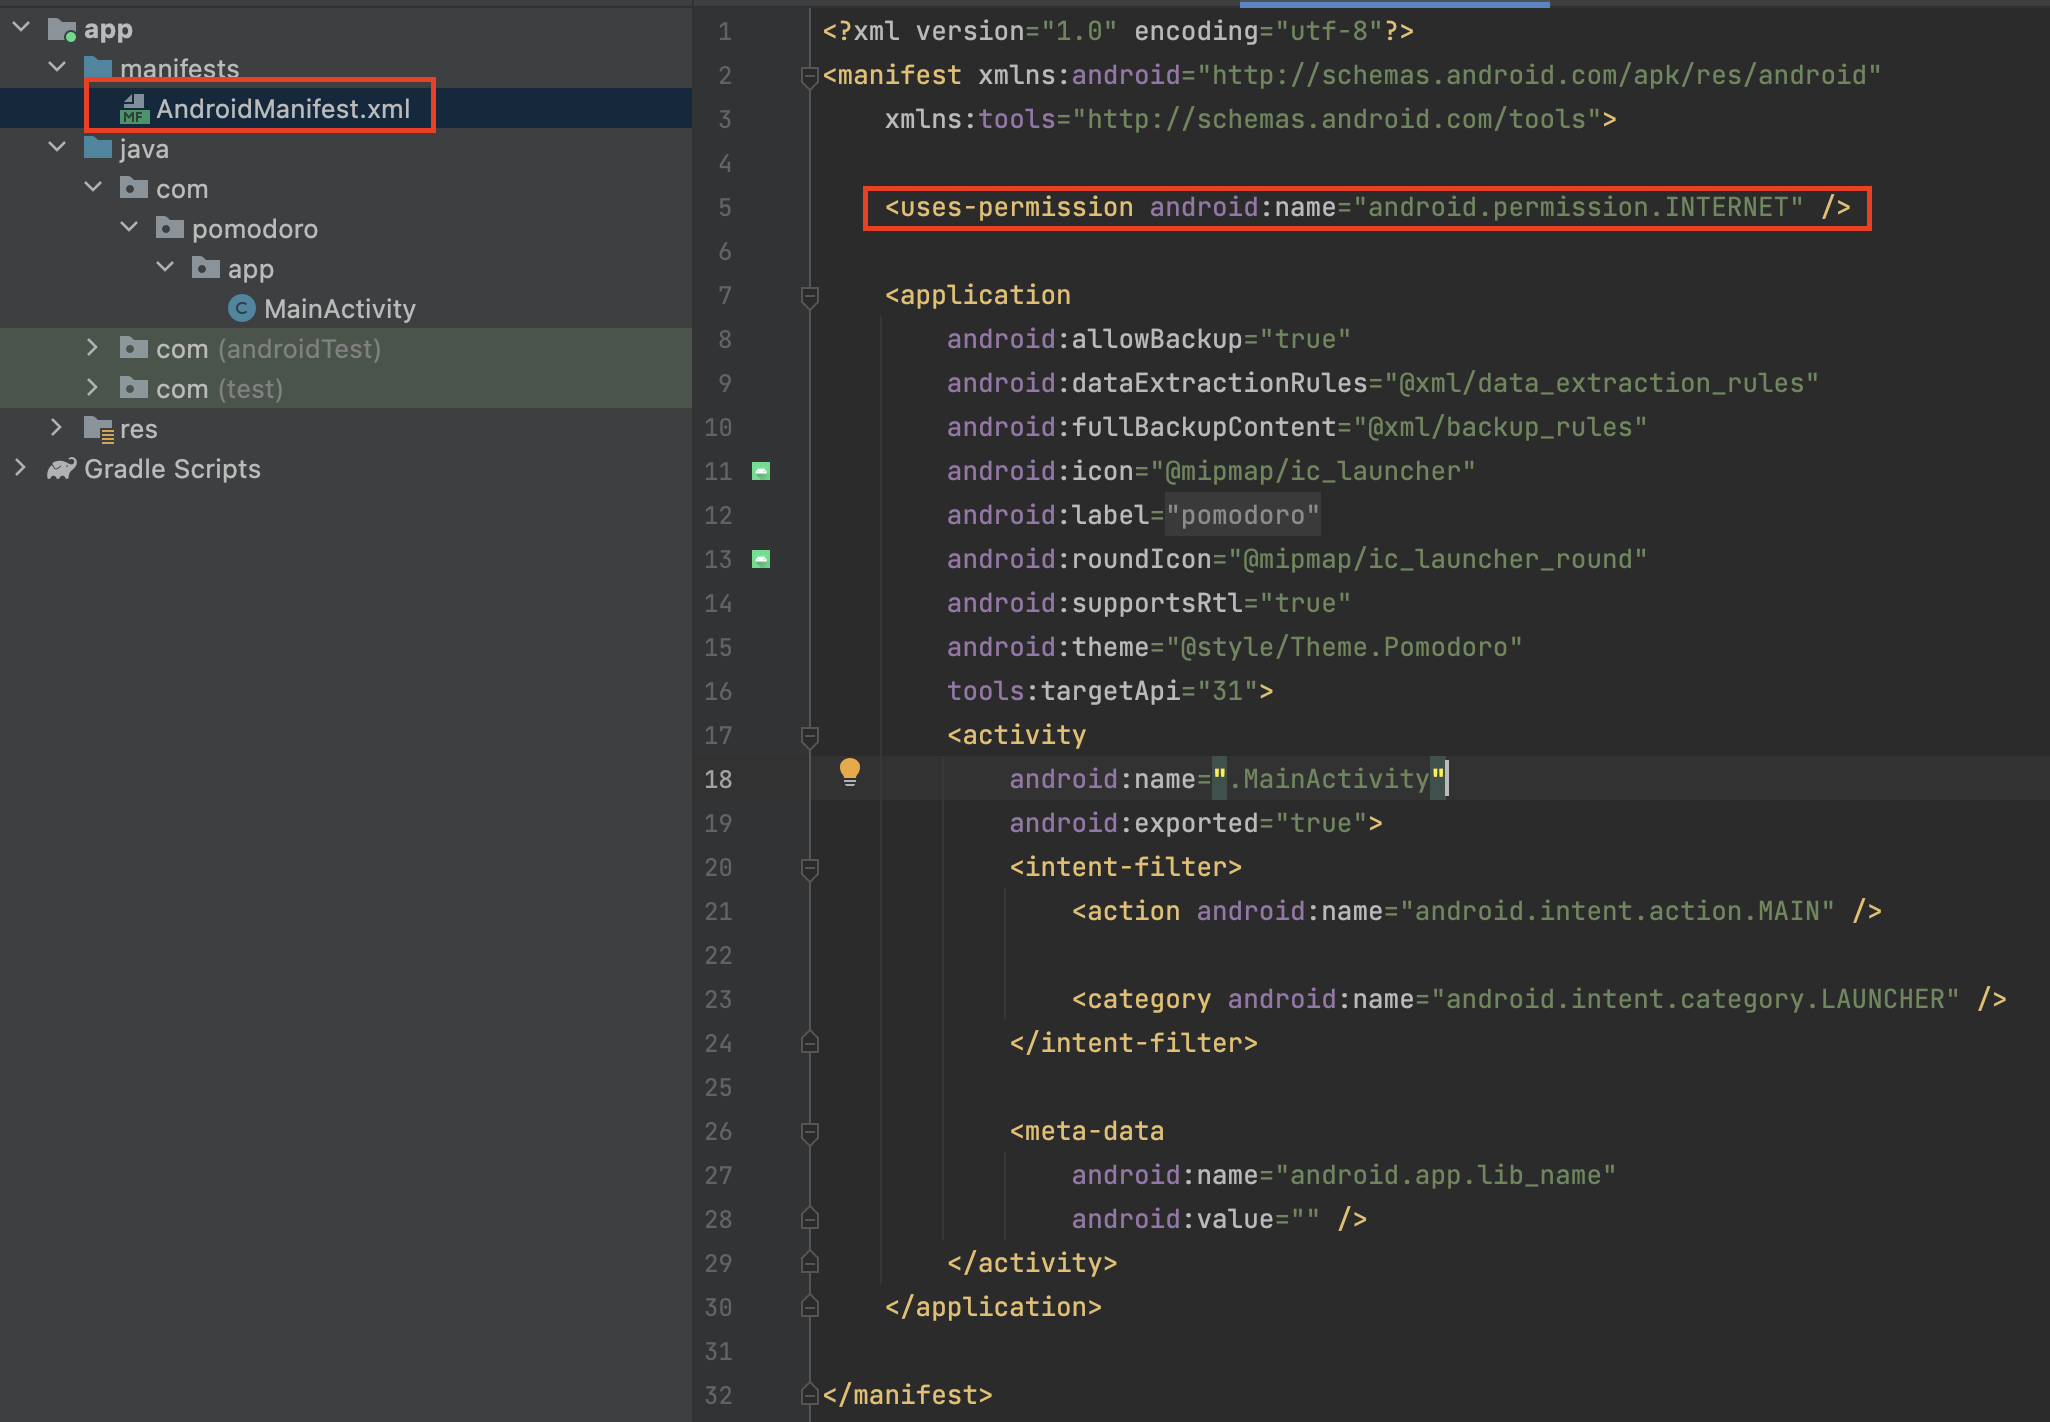Click the AndroidManifest.xml file icon
The height and width of the screenshot is (1422, 2050).
[133, 109]
